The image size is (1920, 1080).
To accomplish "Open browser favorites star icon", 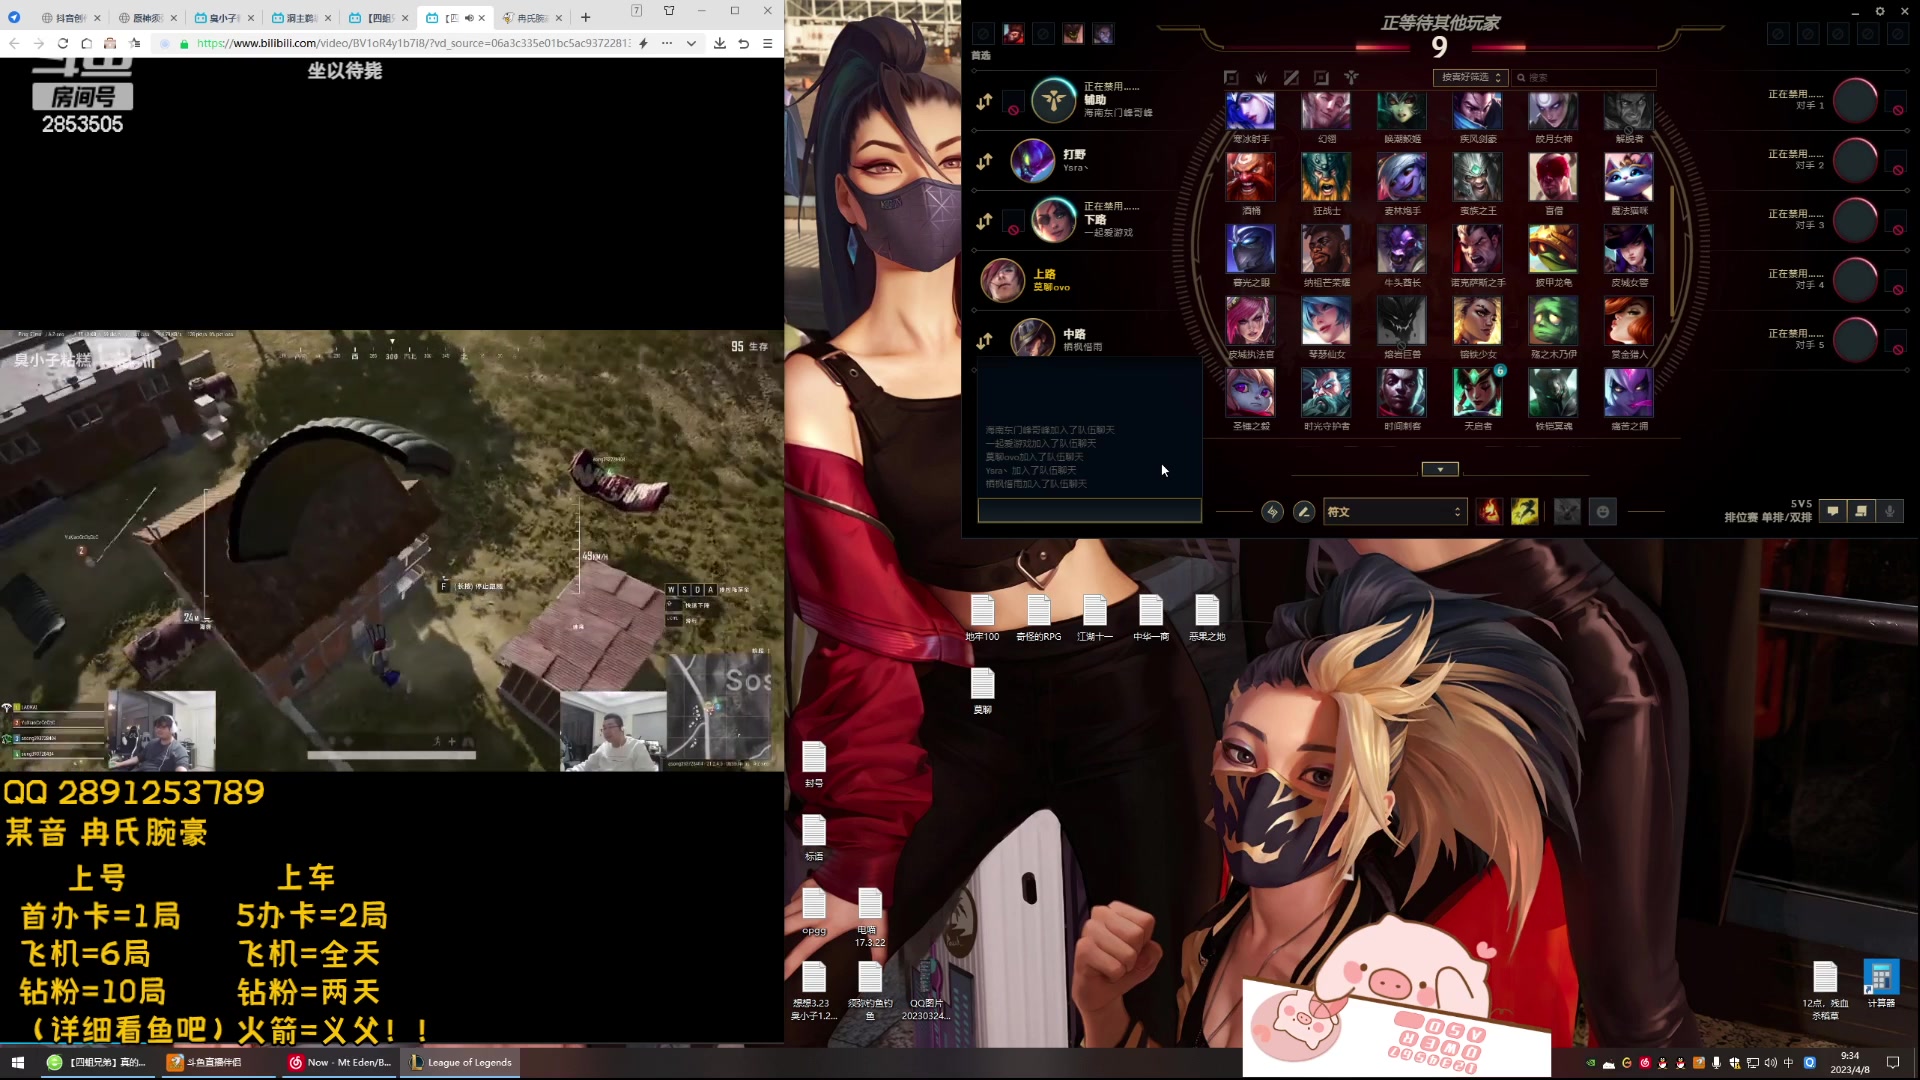I will point(134,43).
